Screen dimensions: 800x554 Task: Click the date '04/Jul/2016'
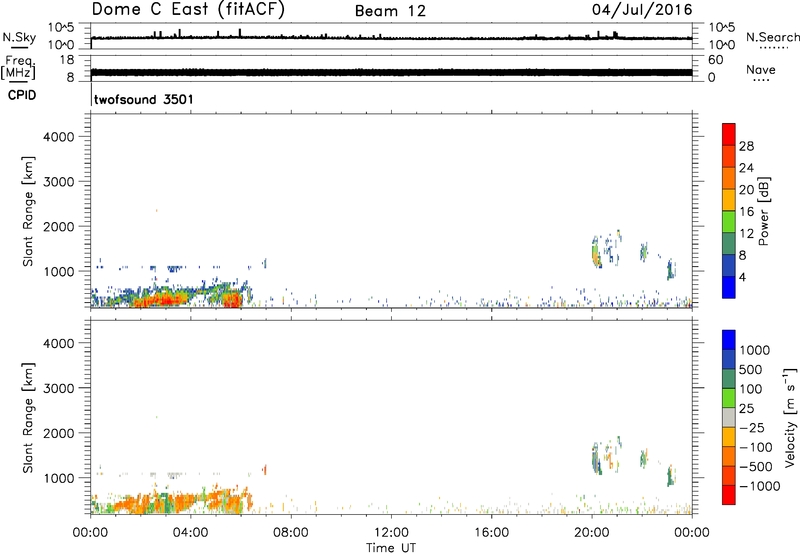click(x=642, y=10)
